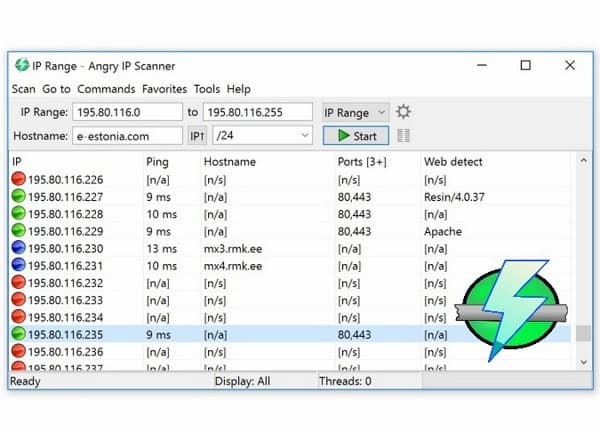
Task: Click web detect value Apache
Action: tap(443, 231)
